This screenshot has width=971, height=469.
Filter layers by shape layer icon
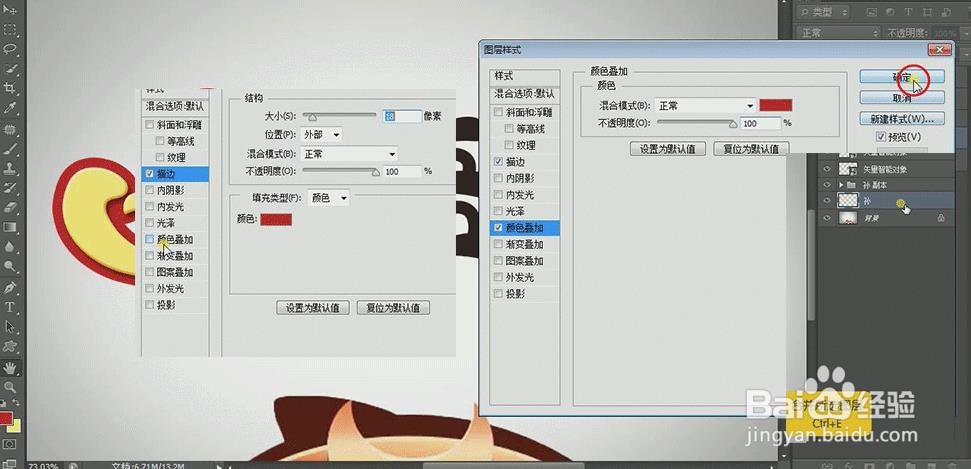(926, 12)
